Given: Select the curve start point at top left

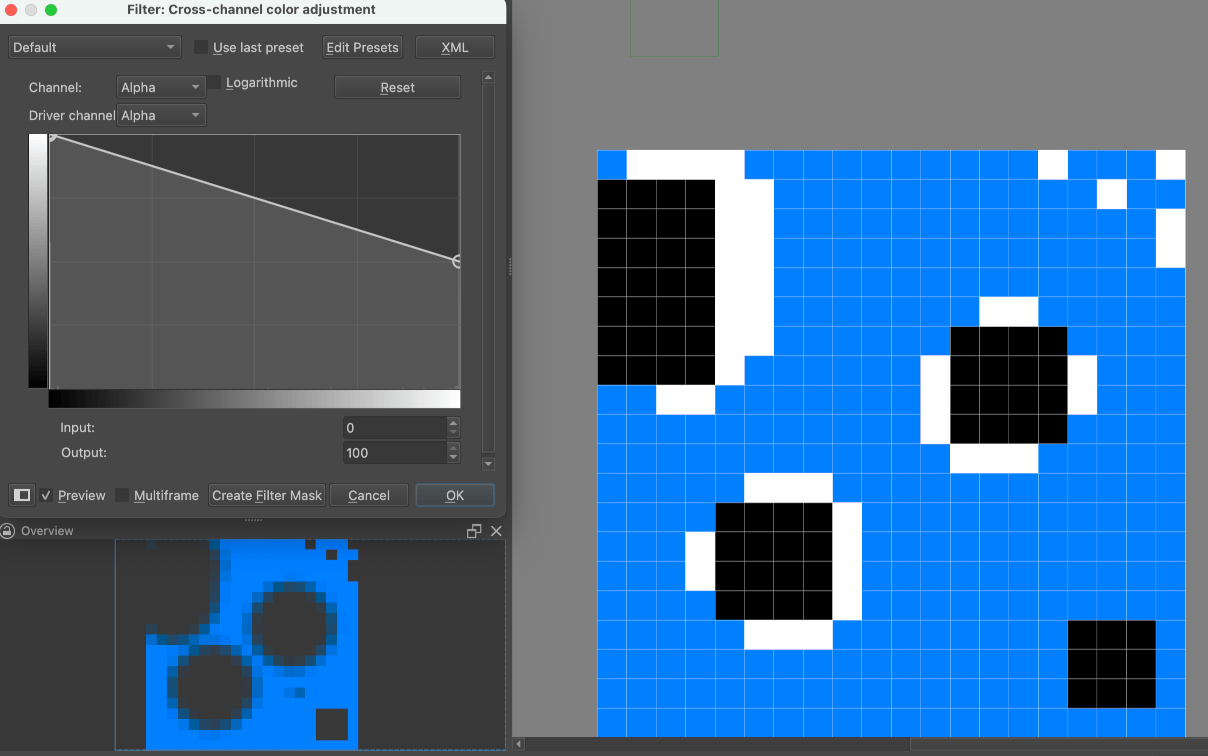Looking at the screenshot, I should point(52,137).
